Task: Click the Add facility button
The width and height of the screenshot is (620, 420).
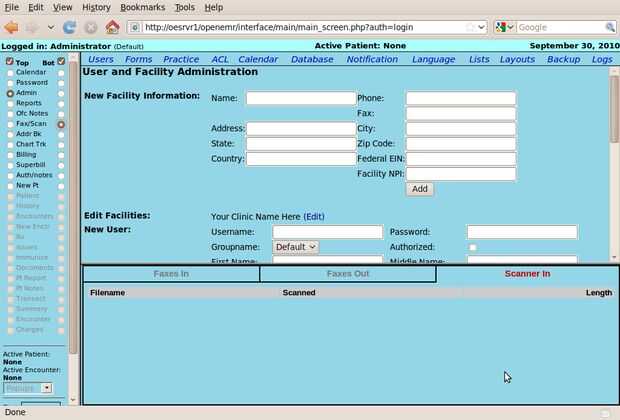Action: (x=420, y=189)
